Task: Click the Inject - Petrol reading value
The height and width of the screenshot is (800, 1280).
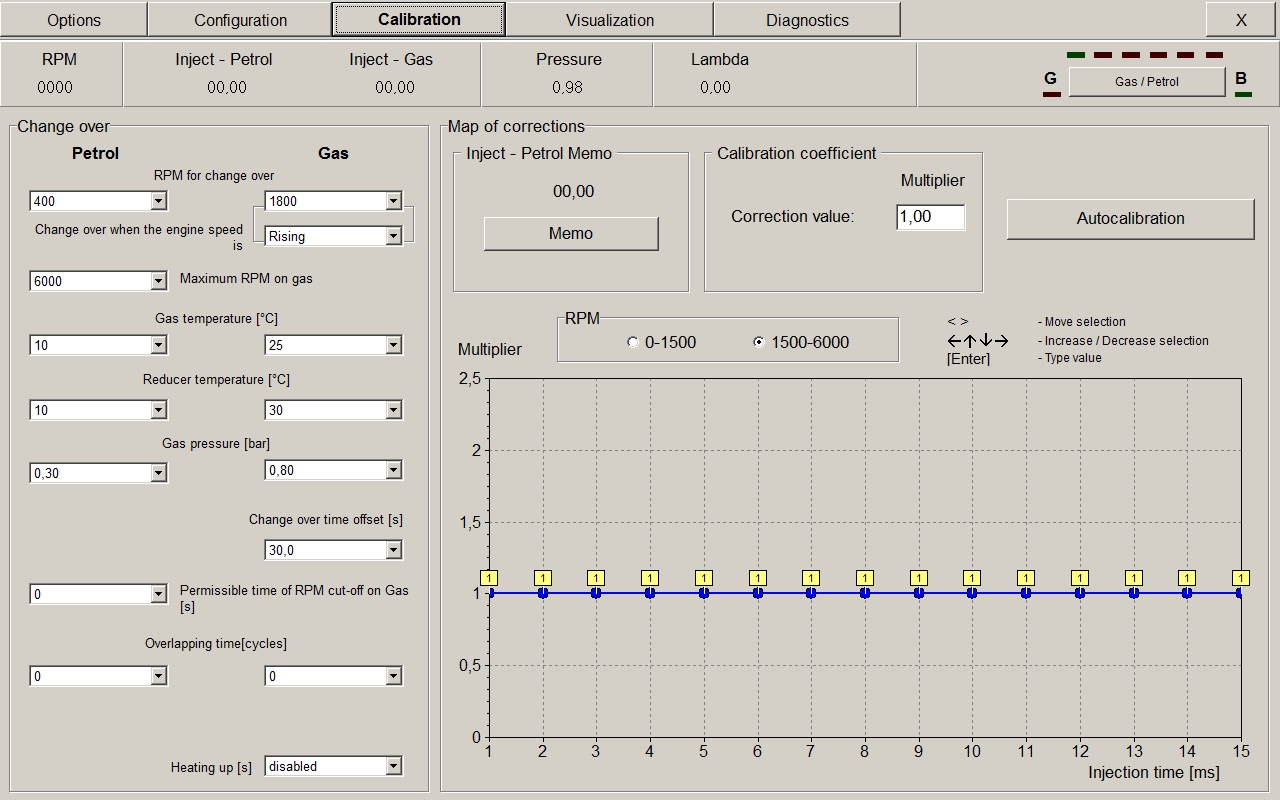Action: click(x=227, y=88)
